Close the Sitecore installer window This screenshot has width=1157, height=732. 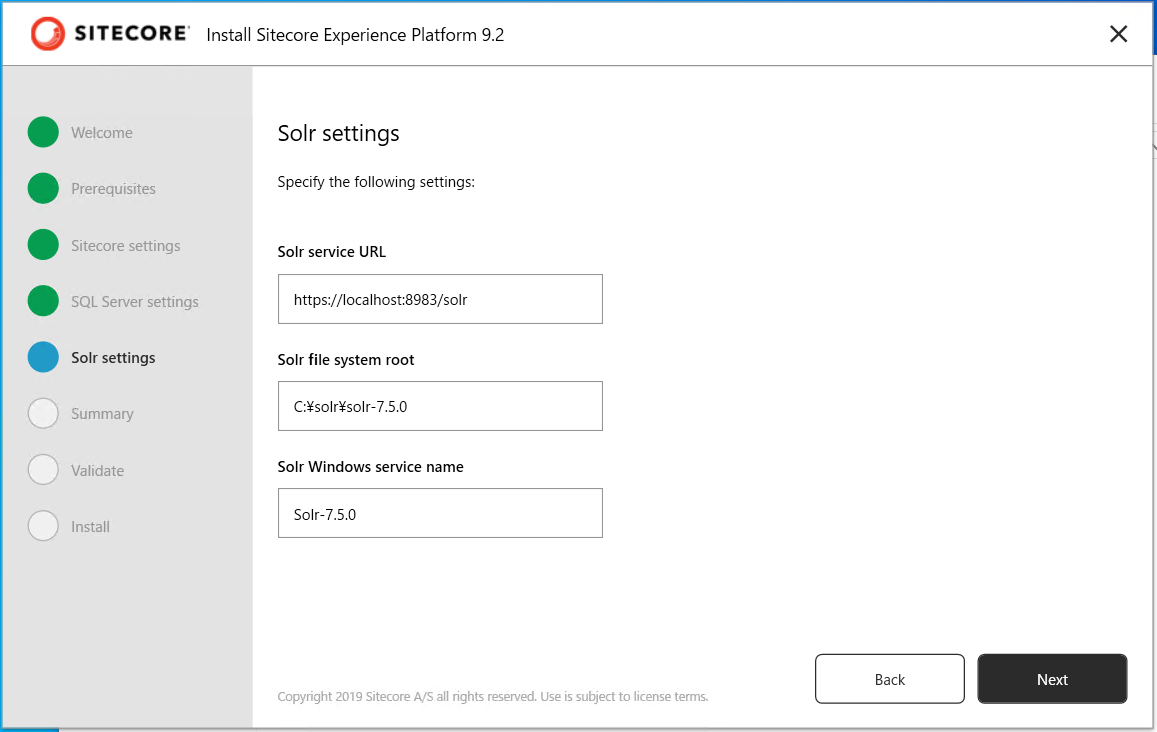click(x=1118, y=34)
